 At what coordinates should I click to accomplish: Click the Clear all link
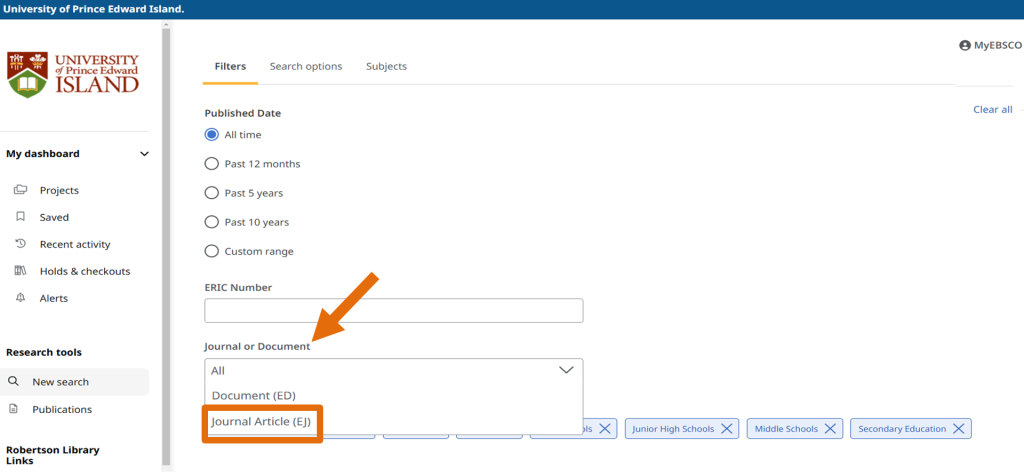tap(992, 110)
